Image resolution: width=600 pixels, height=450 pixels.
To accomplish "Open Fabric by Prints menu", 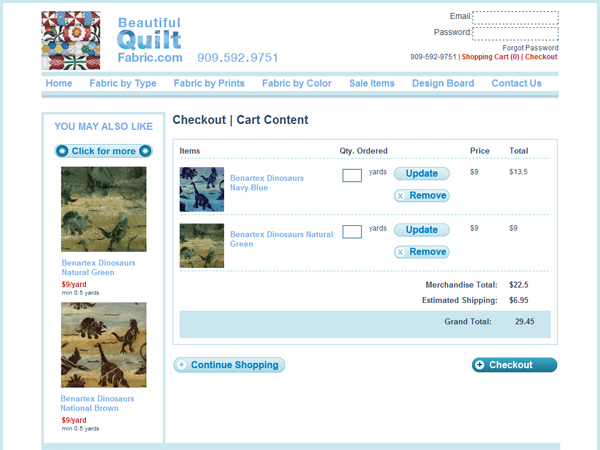I will [x=209, y=83].
